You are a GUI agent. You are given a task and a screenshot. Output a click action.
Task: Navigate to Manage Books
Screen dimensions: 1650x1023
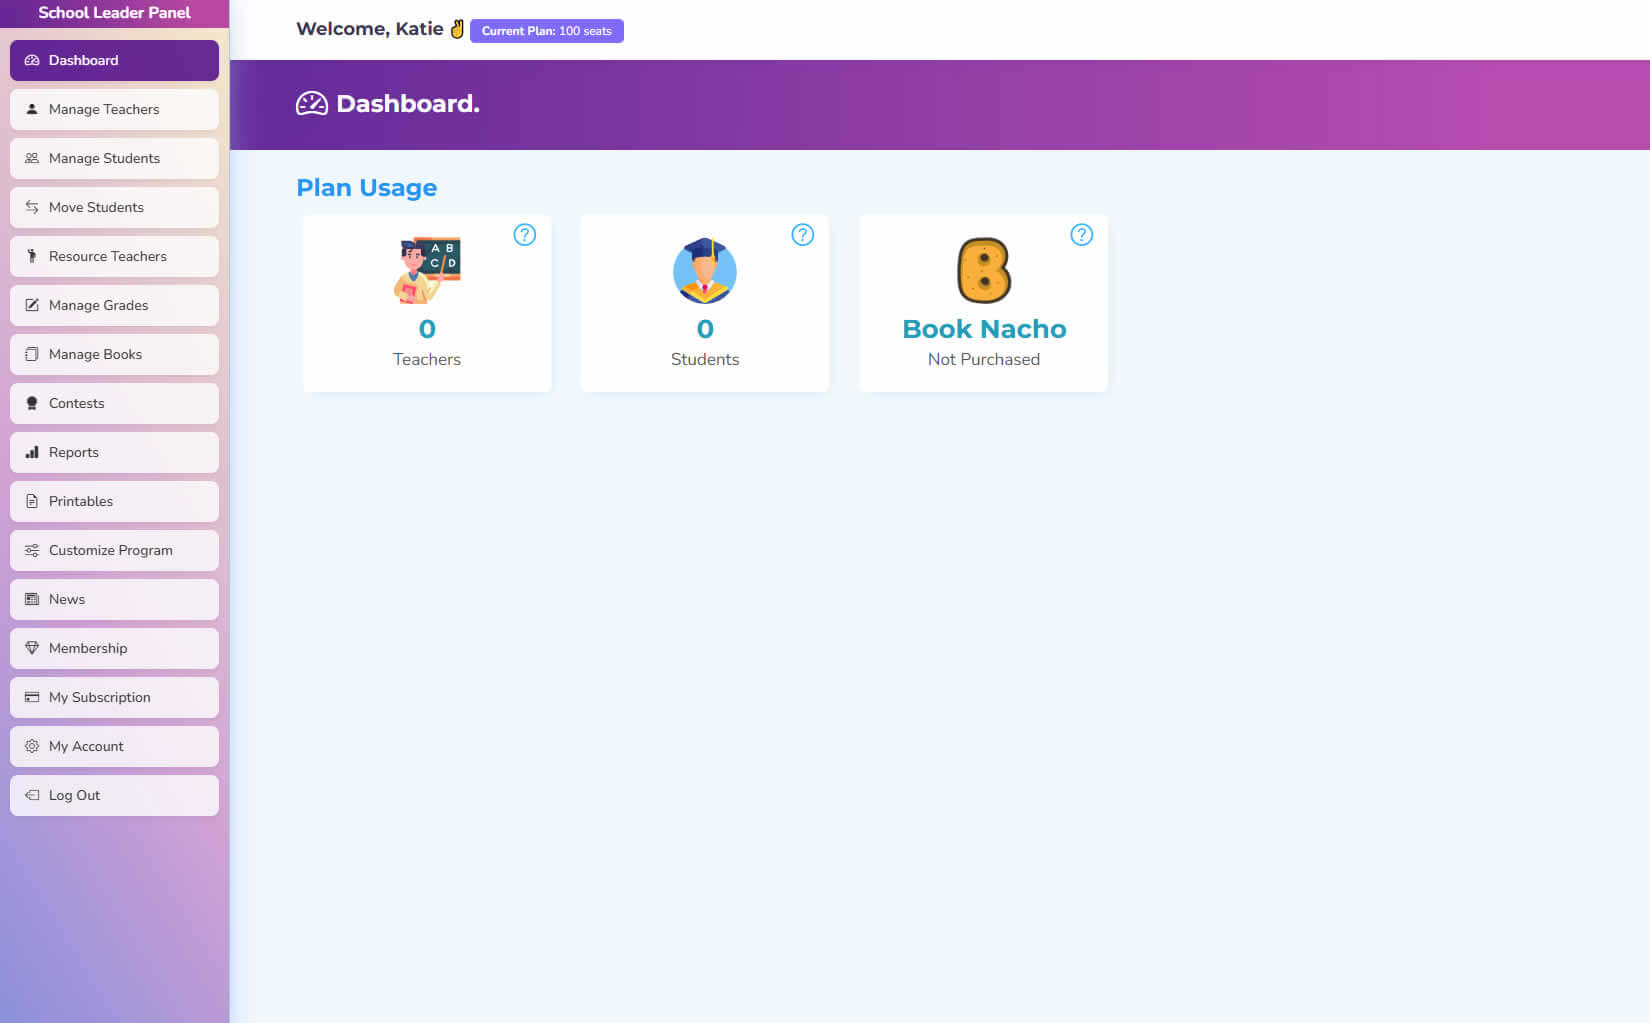114,355
